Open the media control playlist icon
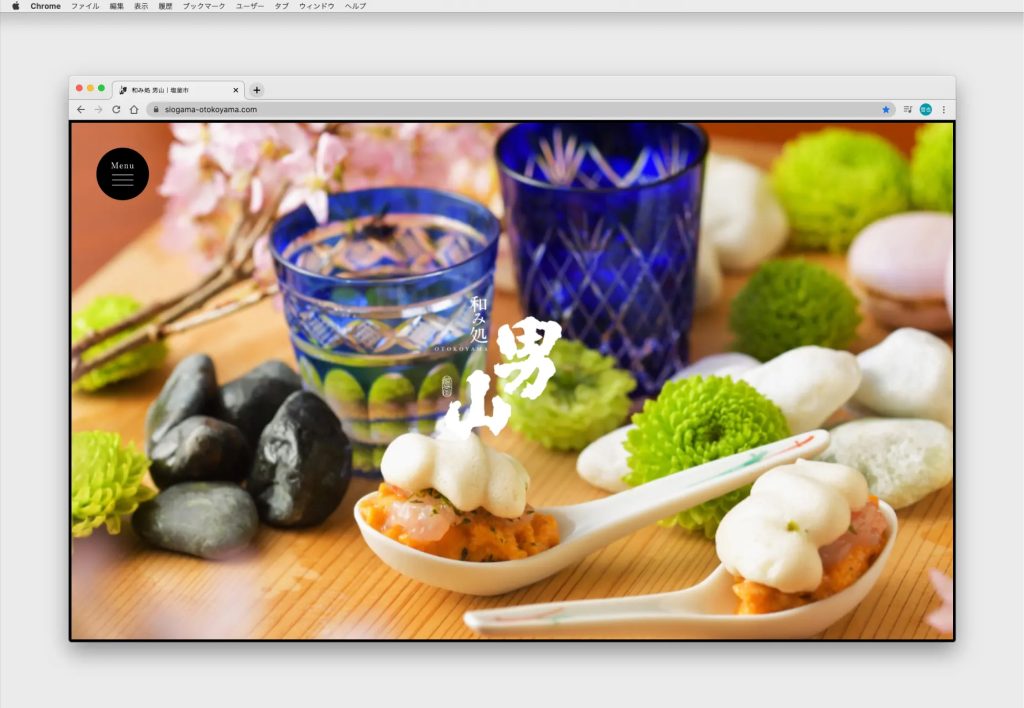The width and height of the screenshot is (1024, 708). tap(907, 109)
